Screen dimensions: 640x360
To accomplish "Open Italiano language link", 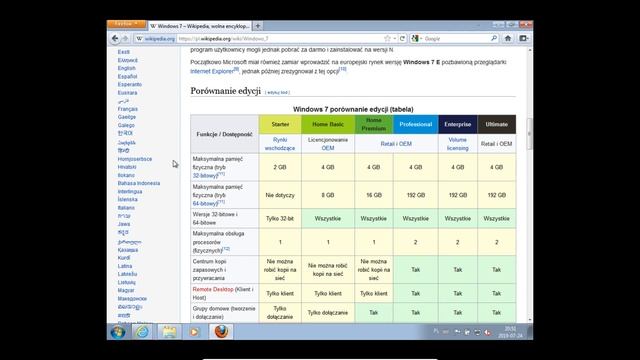I will (x=126, y=208).
